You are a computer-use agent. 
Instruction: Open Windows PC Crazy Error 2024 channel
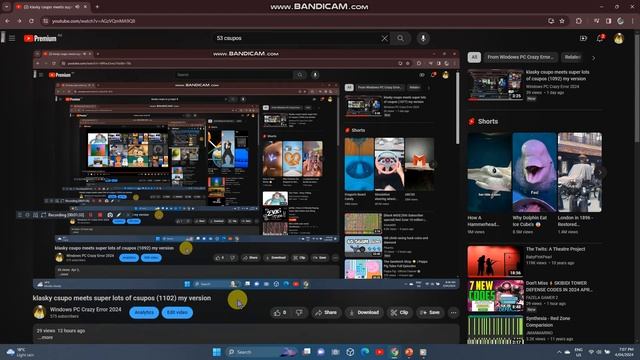click(86, 309)
